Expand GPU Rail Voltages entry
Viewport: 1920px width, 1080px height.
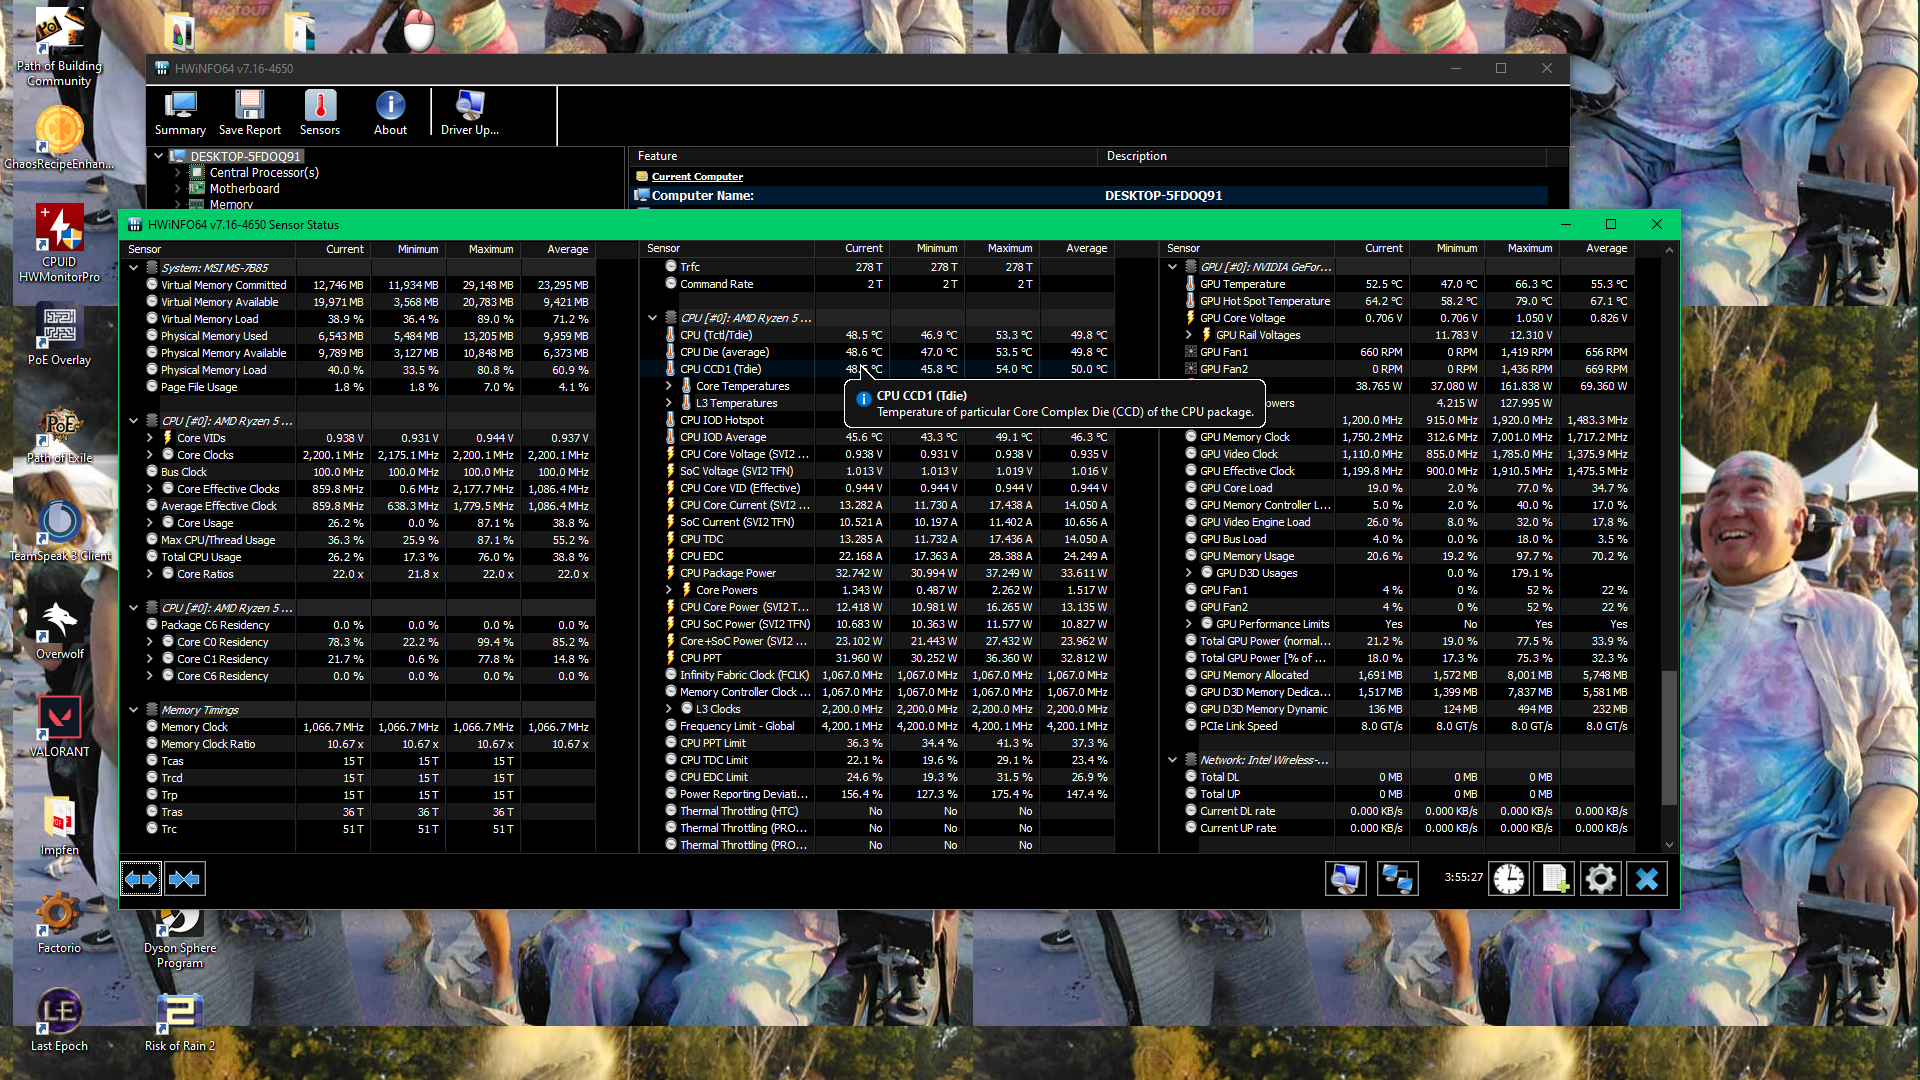[1189, 335]
